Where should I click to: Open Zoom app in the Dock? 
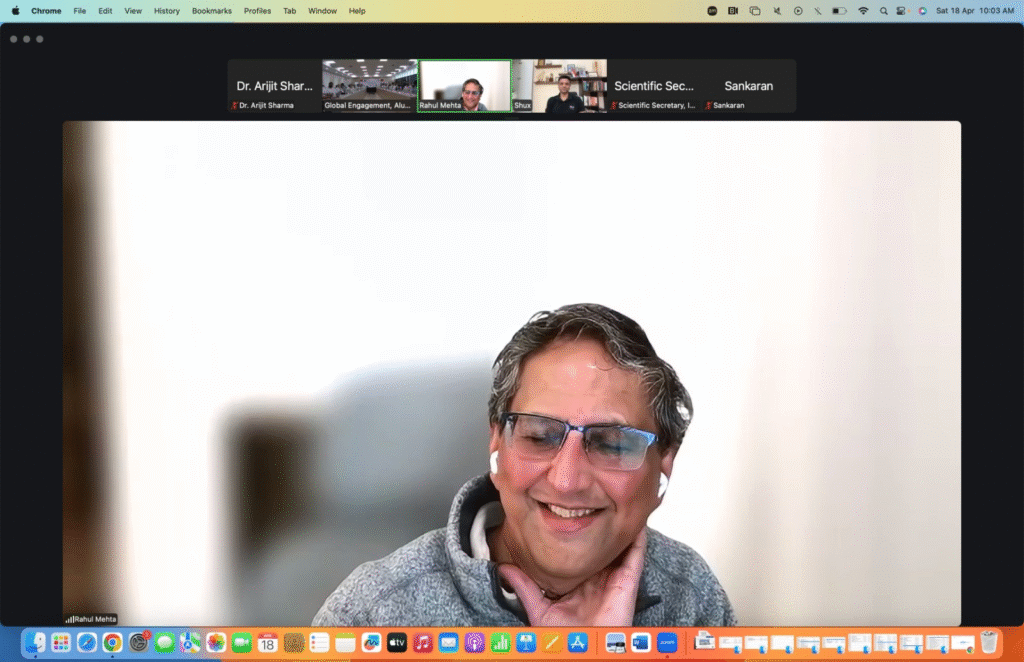(667, 643)
